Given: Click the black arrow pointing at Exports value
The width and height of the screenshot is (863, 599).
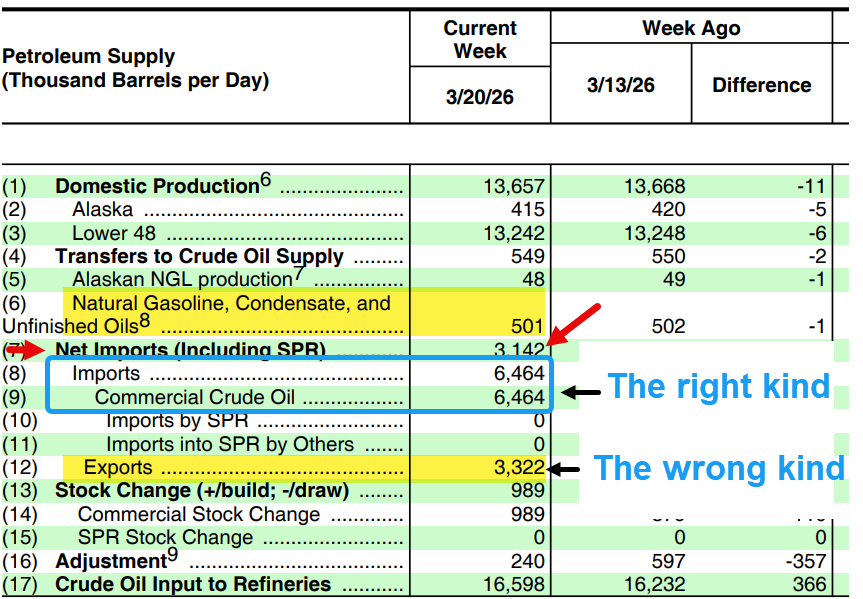Looking at the screenshot, I should (562, 469).
